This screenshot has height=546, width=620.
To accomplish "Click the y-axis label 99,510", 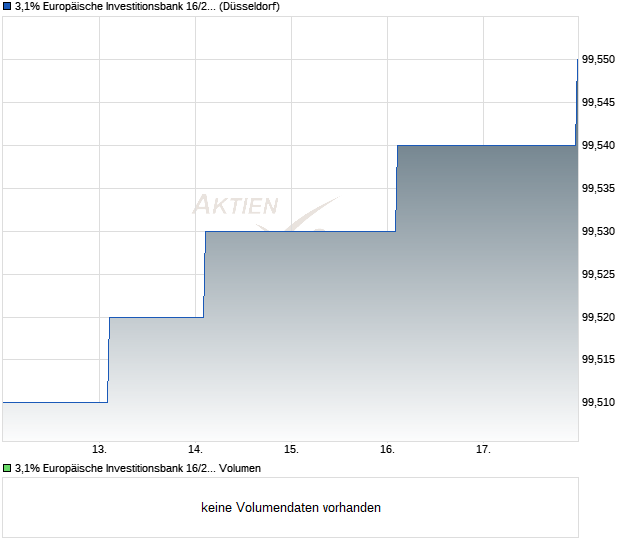I will [598, 402].
